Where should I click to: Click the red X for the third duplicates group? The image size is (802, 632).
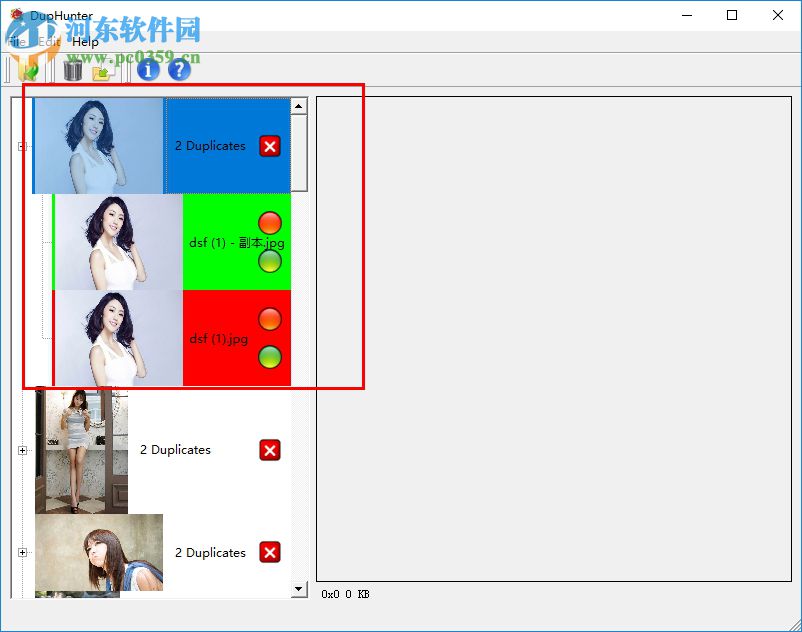coord(269,552)
